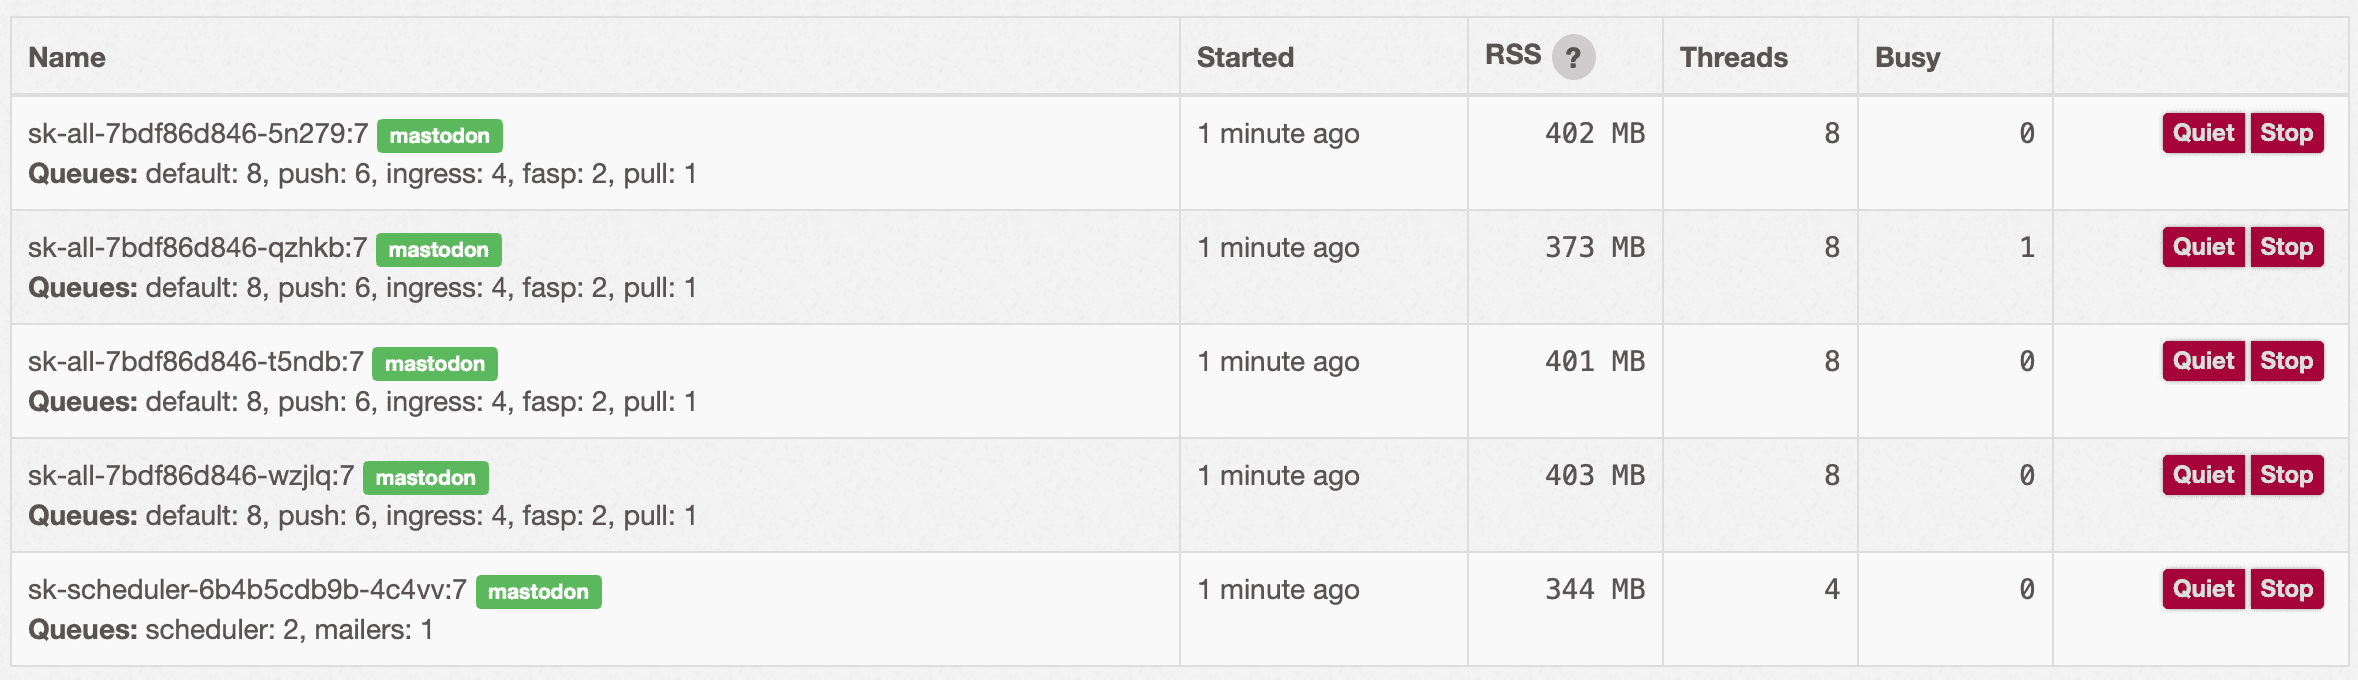Click the RSS help question mark icon
The image size is (2358, 680).
tap(1573, 57)
